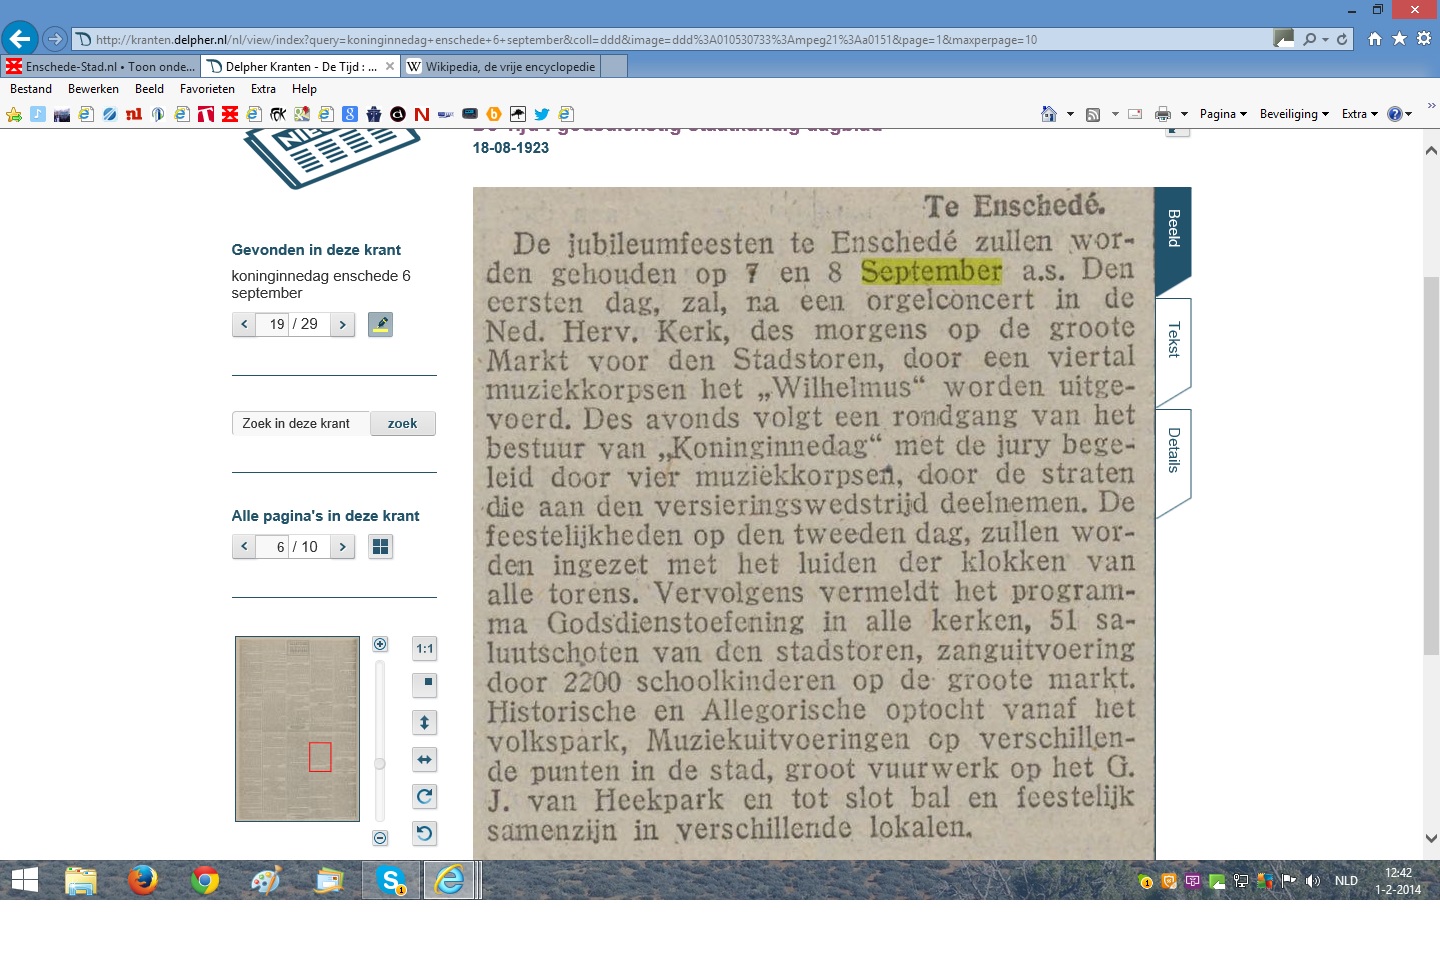This screenshot has height=965, width=1440.
Task: Zoom in with the plus icon
Action: pyautogui.click(x=380, y=645)
